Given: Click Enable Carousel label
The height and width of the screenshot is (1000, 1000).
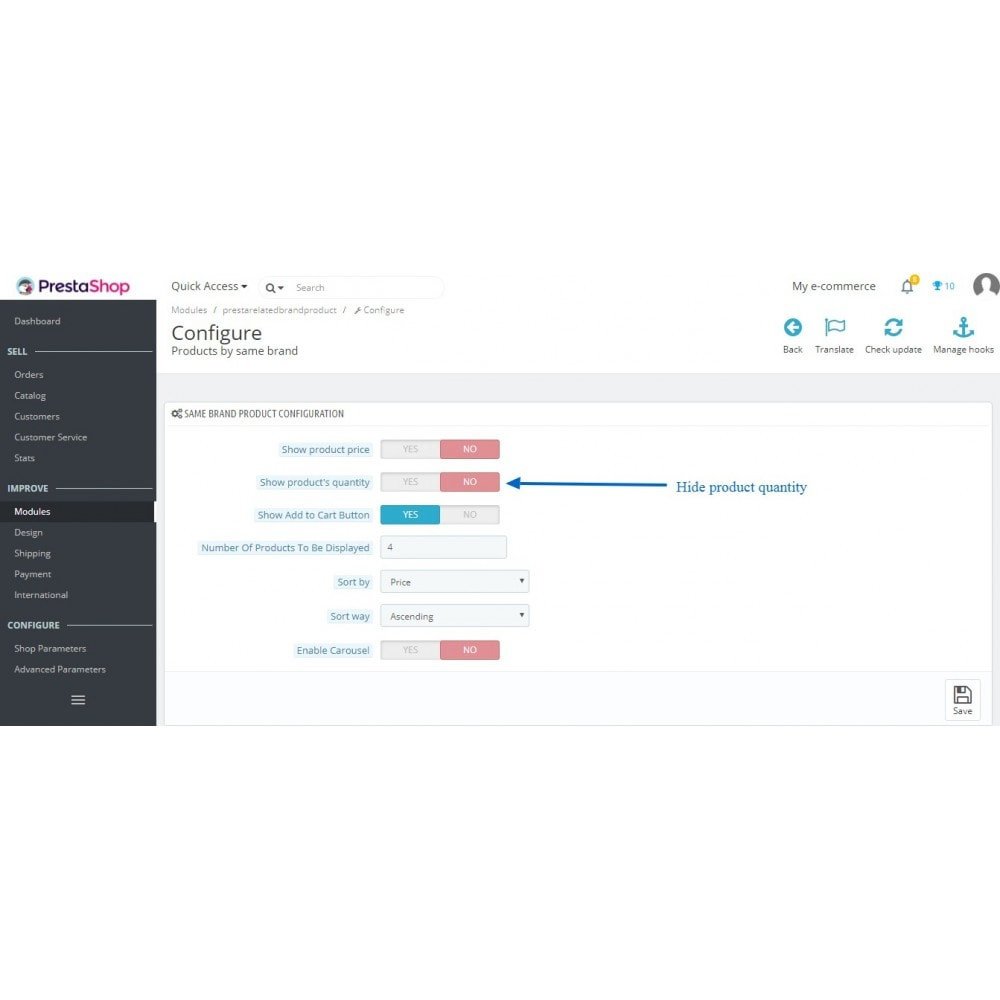Looking at the screenshot, I should [332, 651].
